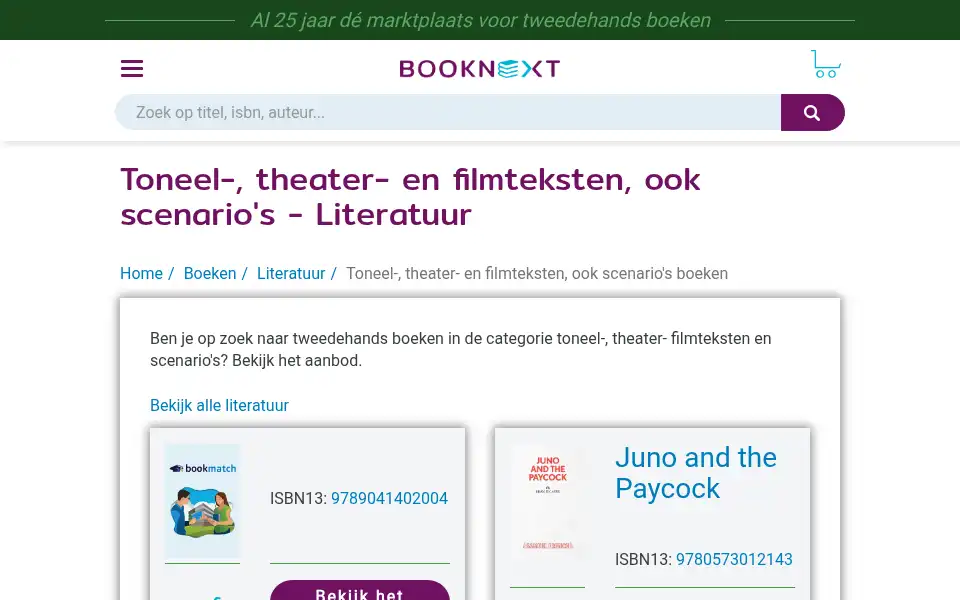Image resolution: width=960 pixels, height=600 pixels.
Task: Open the Boeken breadcrumb link
Action: (x=210, y=274)
